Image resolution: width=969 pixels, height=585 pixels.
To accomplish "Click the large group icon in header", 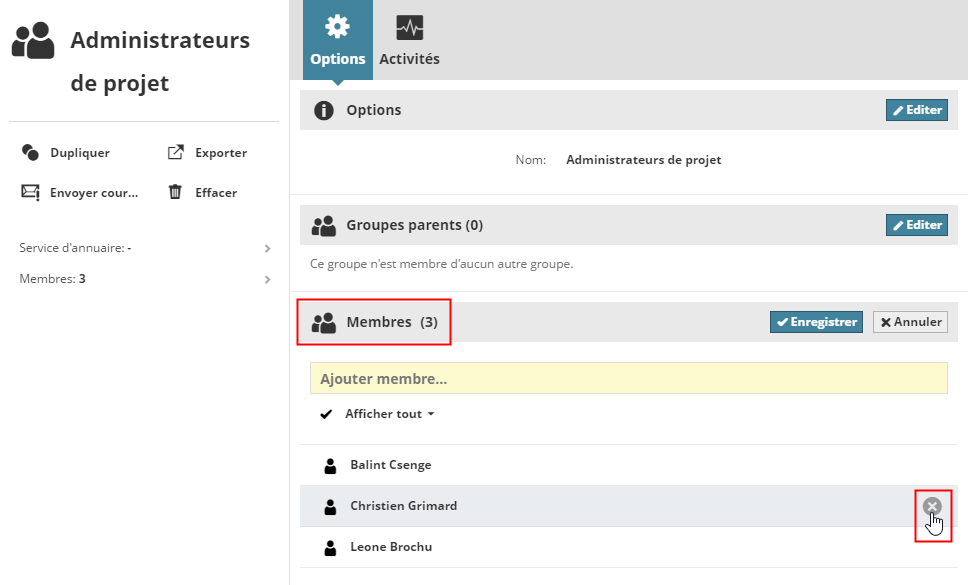I will point(33,40).
